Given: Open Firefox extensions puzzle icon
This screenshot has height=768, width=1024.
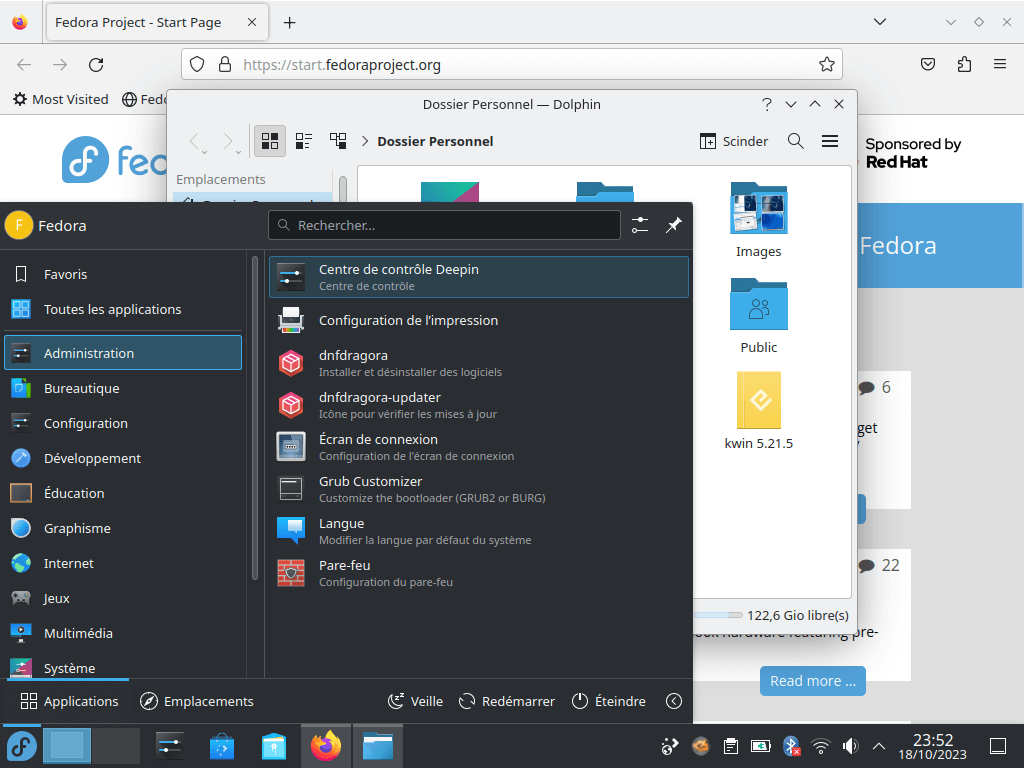Looking at the screenshot, I should coord(964,64).
